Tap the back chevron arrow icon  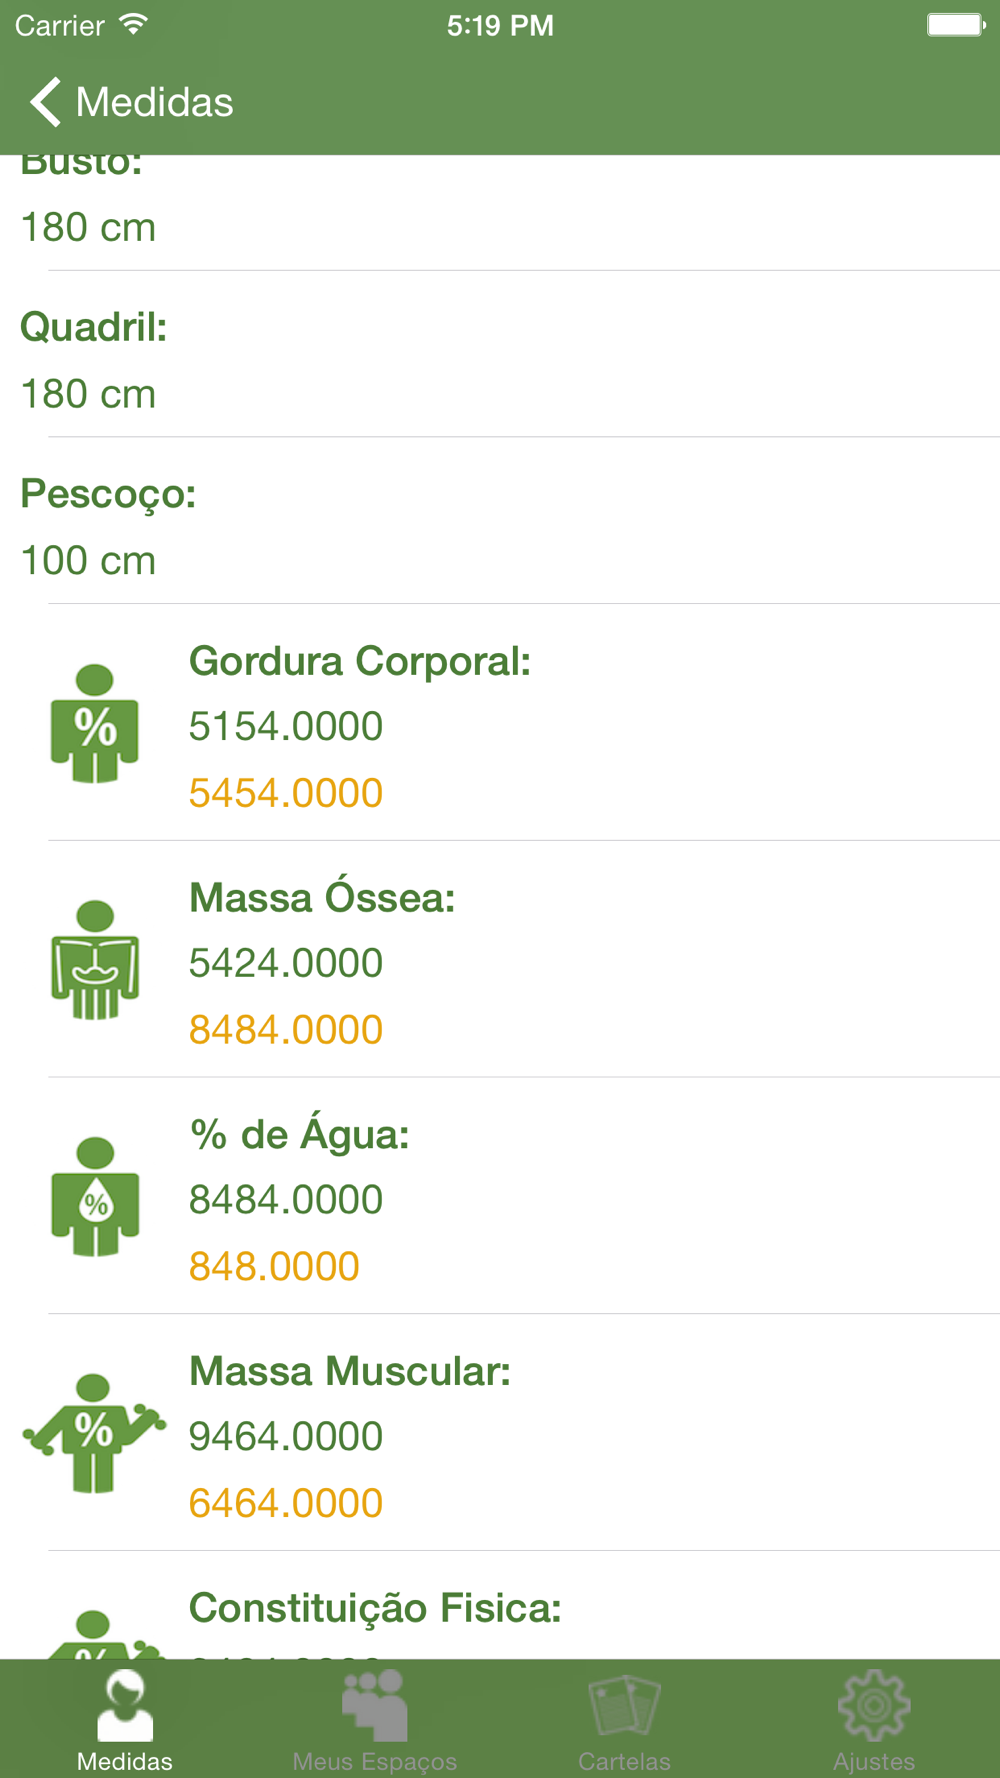point(45,102)
